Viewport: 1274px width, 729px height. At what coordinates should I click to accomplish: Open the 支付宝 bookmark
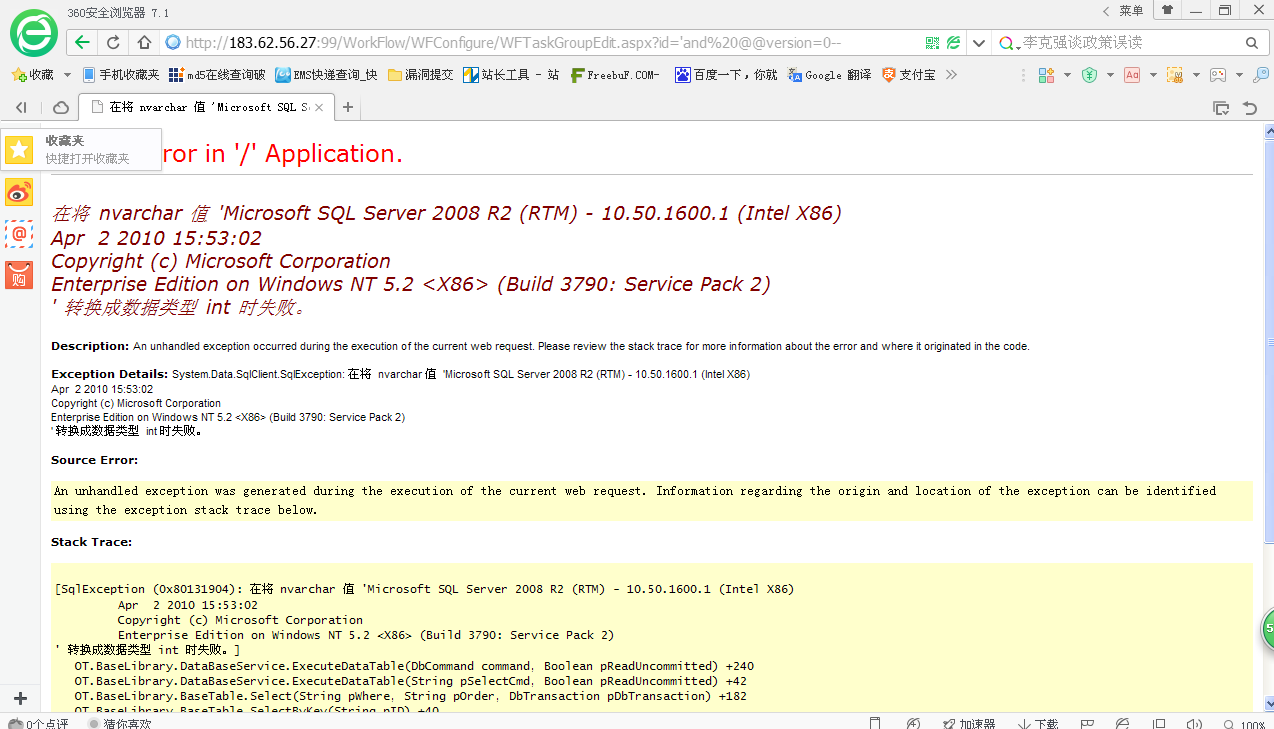pos(908,75)
